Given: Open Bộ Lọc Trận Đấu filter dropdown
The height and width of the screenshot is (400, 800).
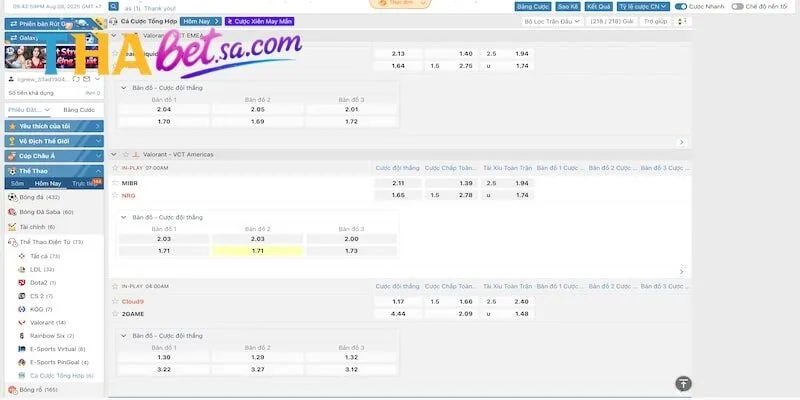Looking at the screenshot, I should tap(551, 20).
